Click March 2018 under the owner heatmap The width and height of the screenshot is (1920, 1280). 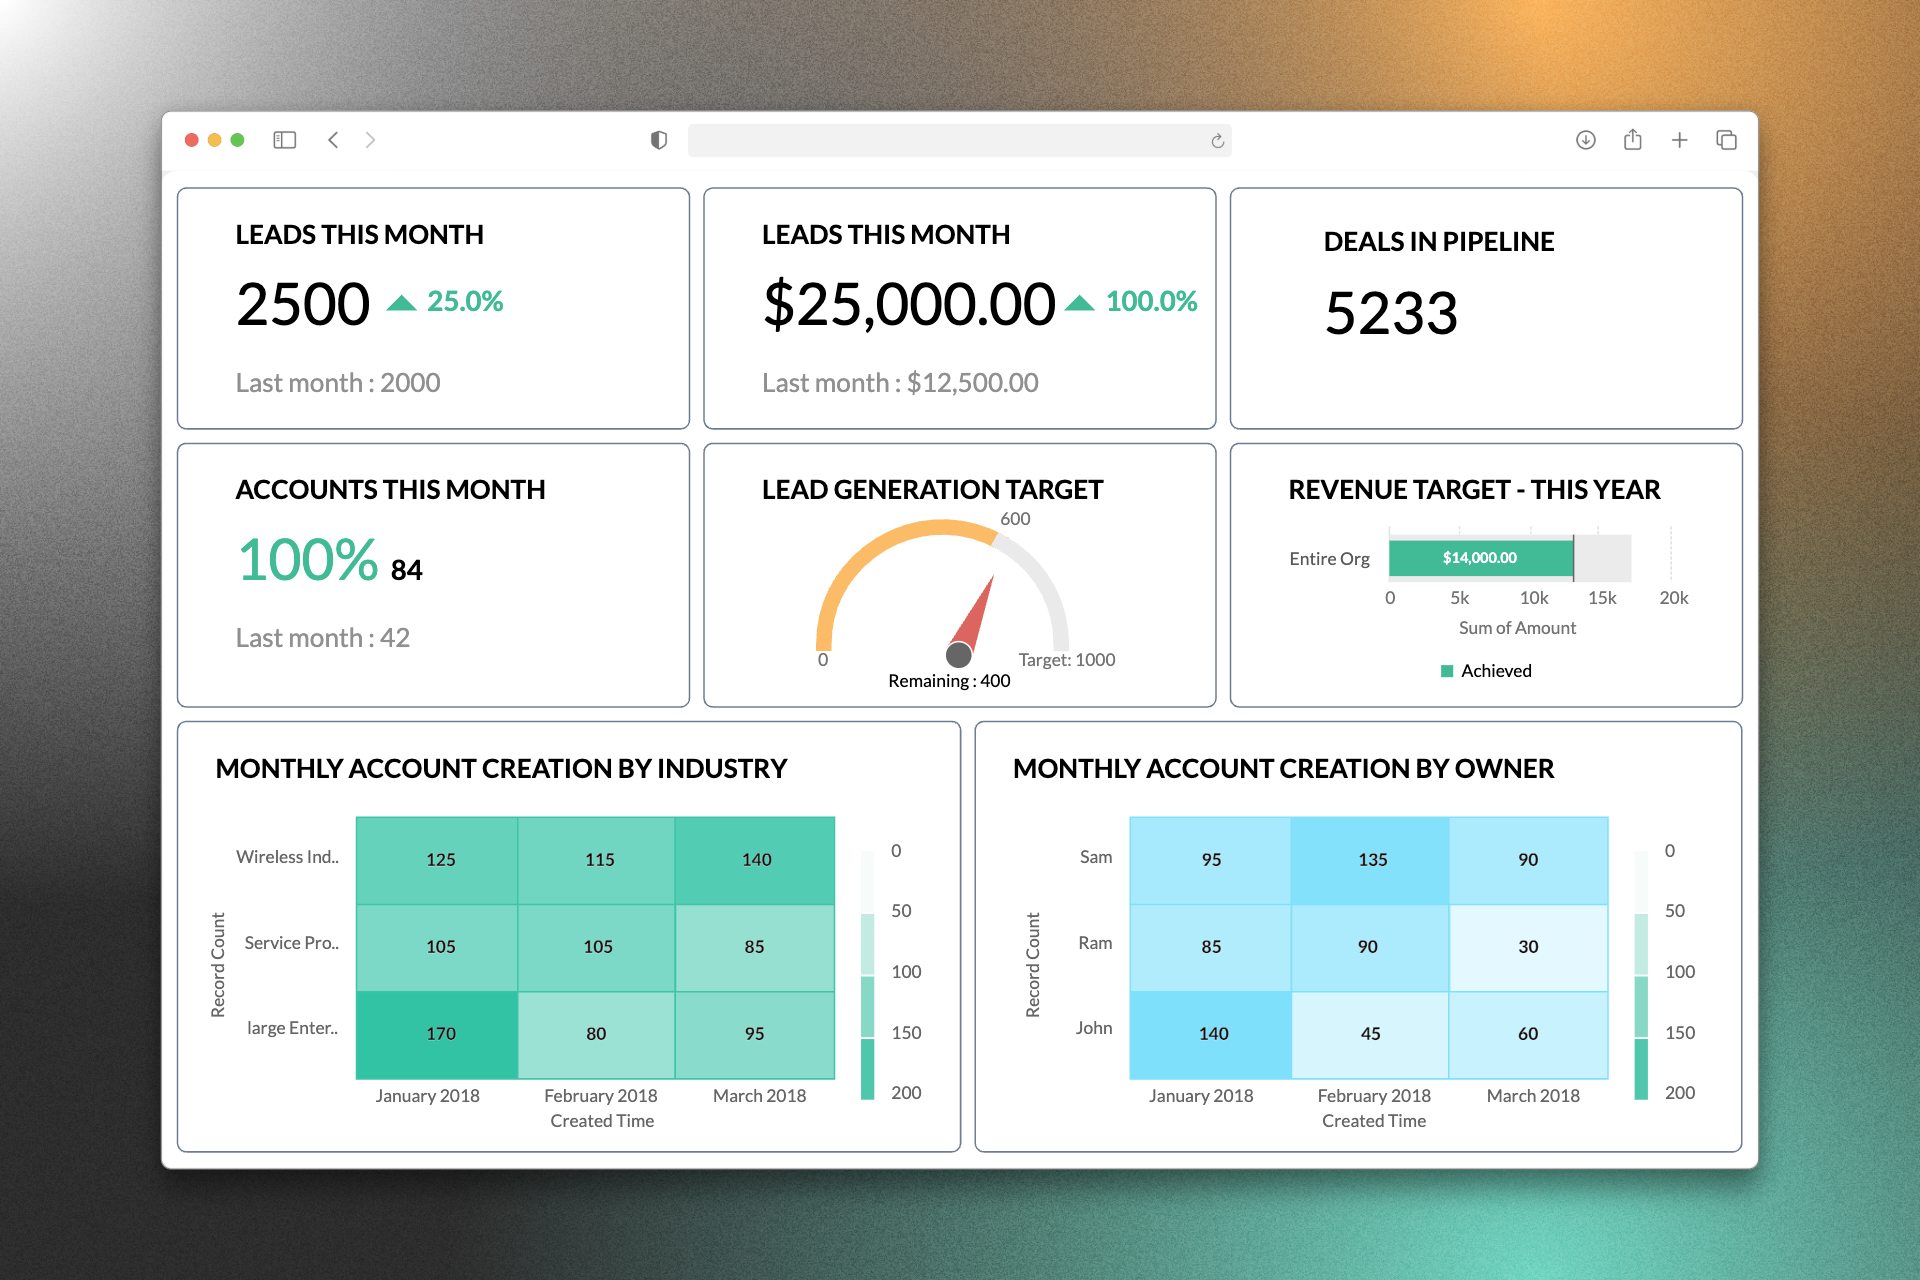point(1533,1096)
